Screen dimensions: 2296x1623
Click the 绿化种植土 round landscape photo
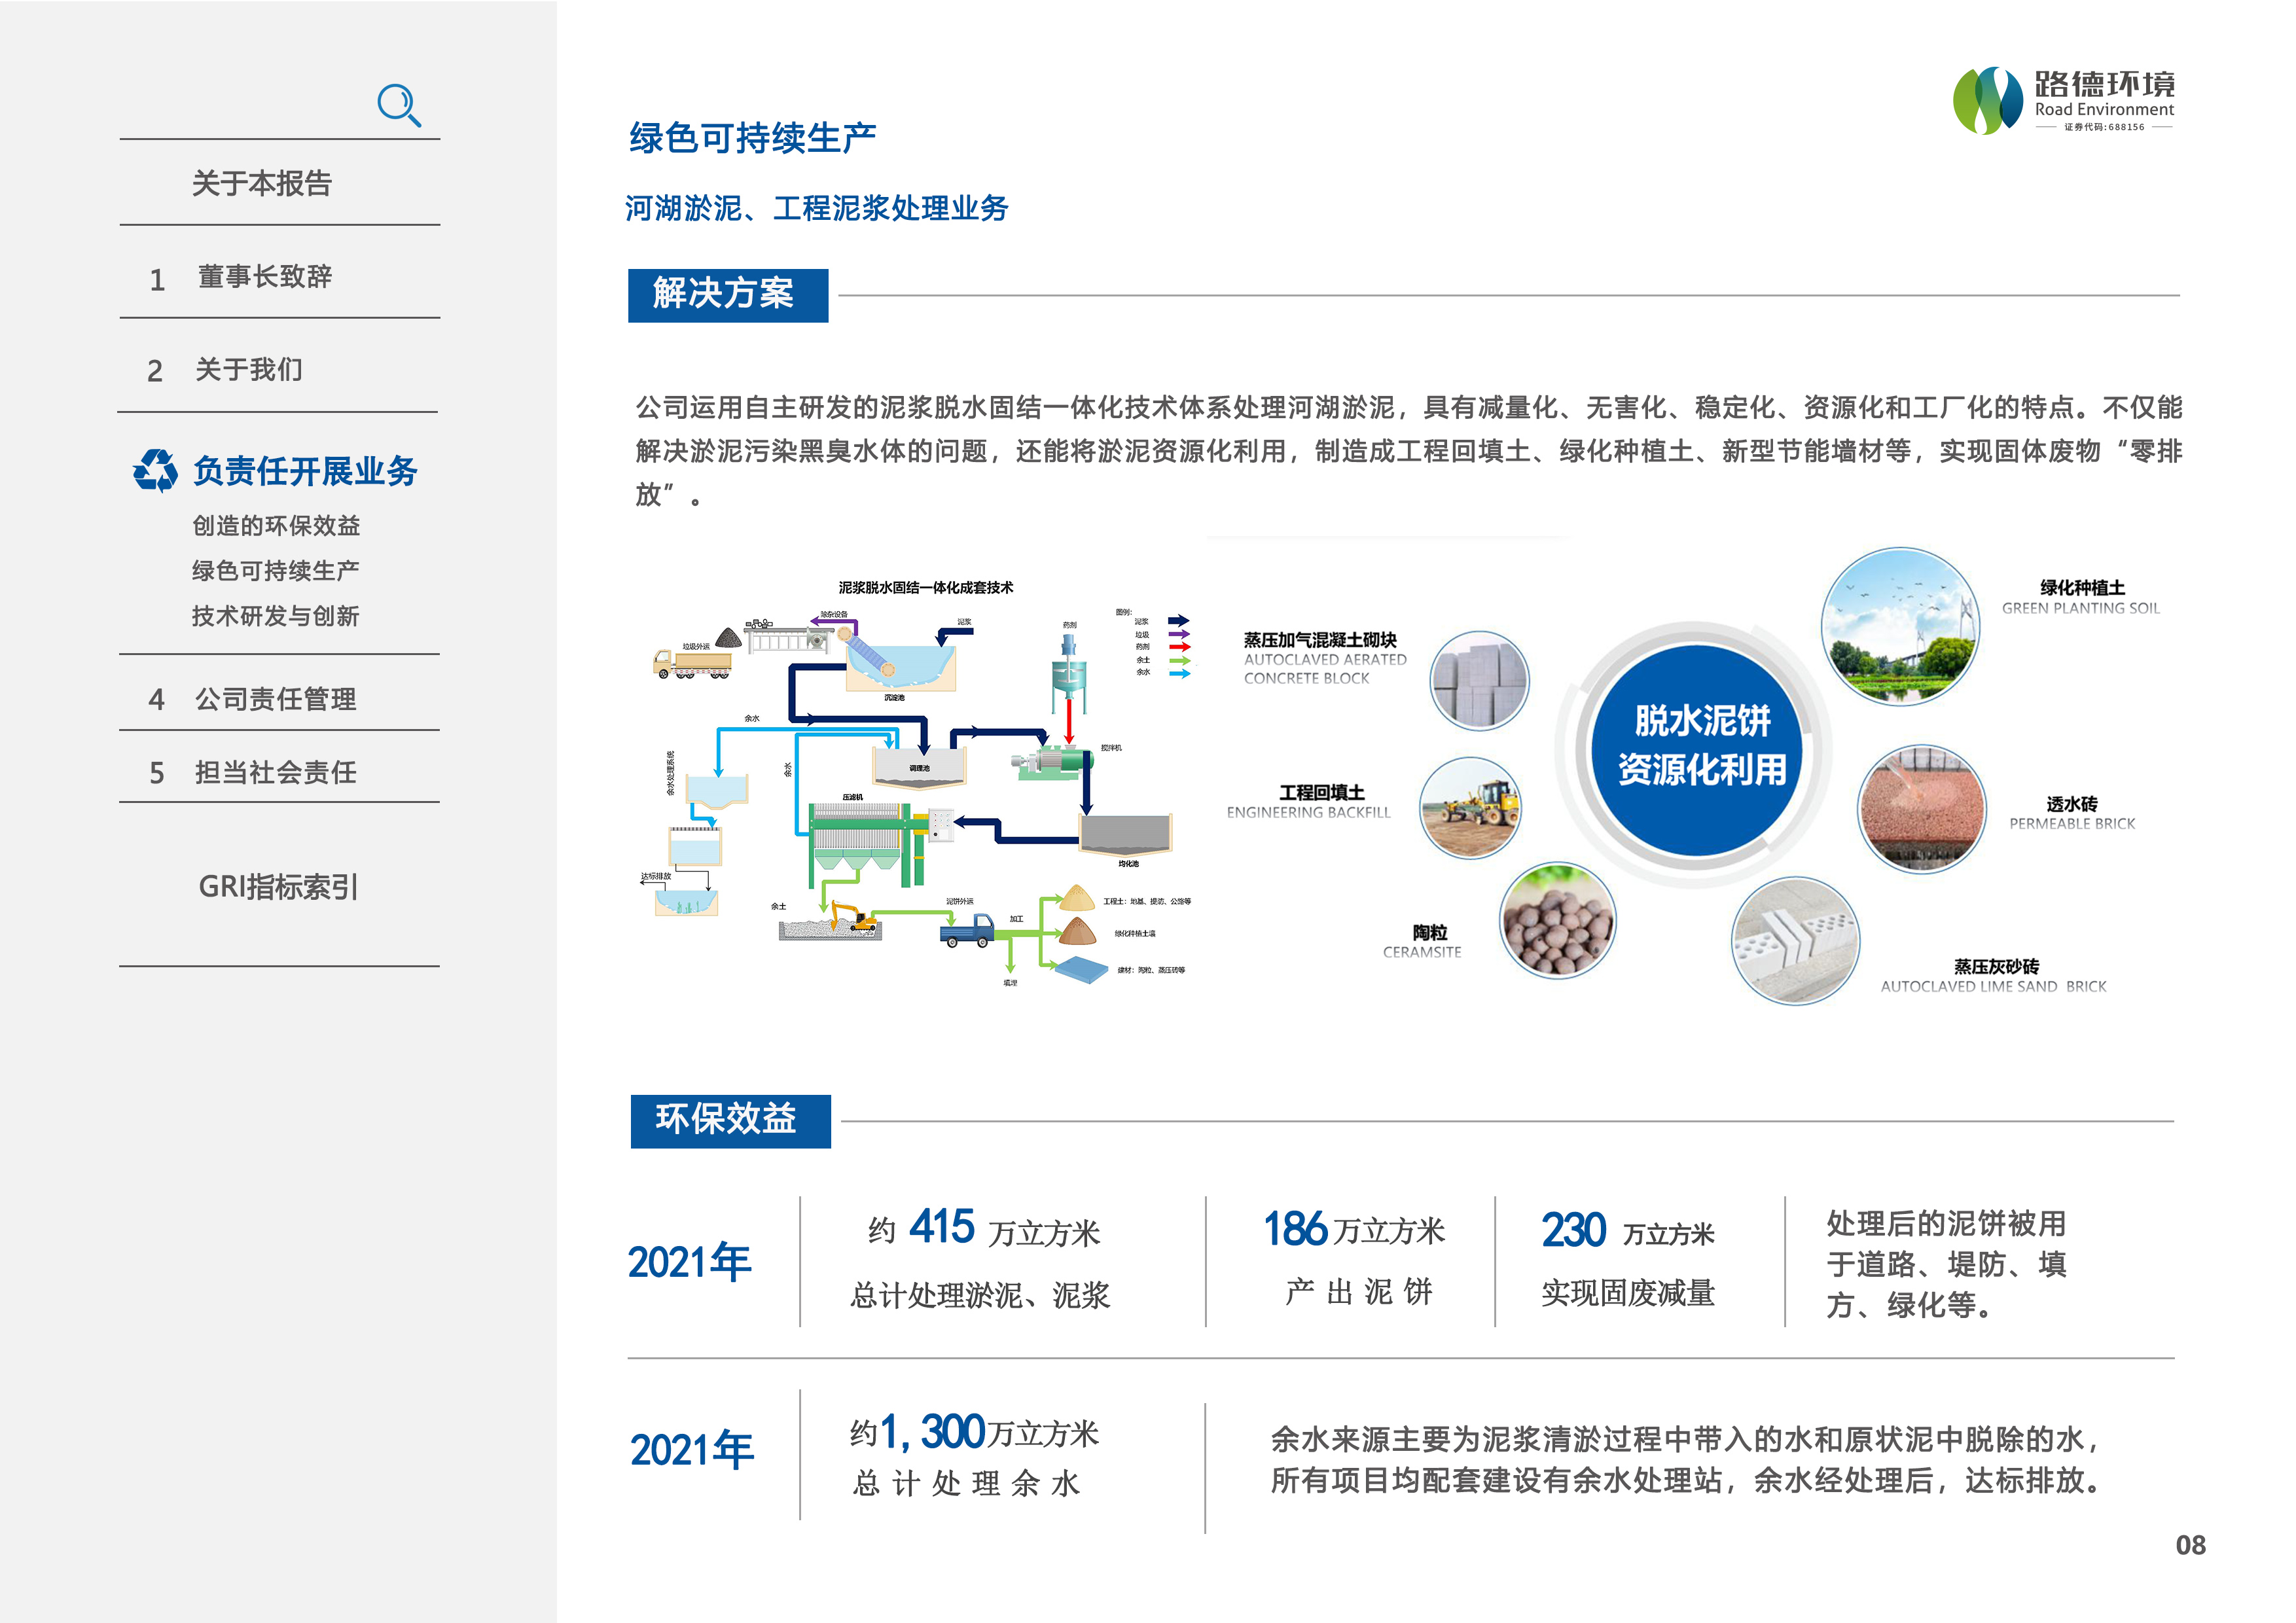(1899, 627)
